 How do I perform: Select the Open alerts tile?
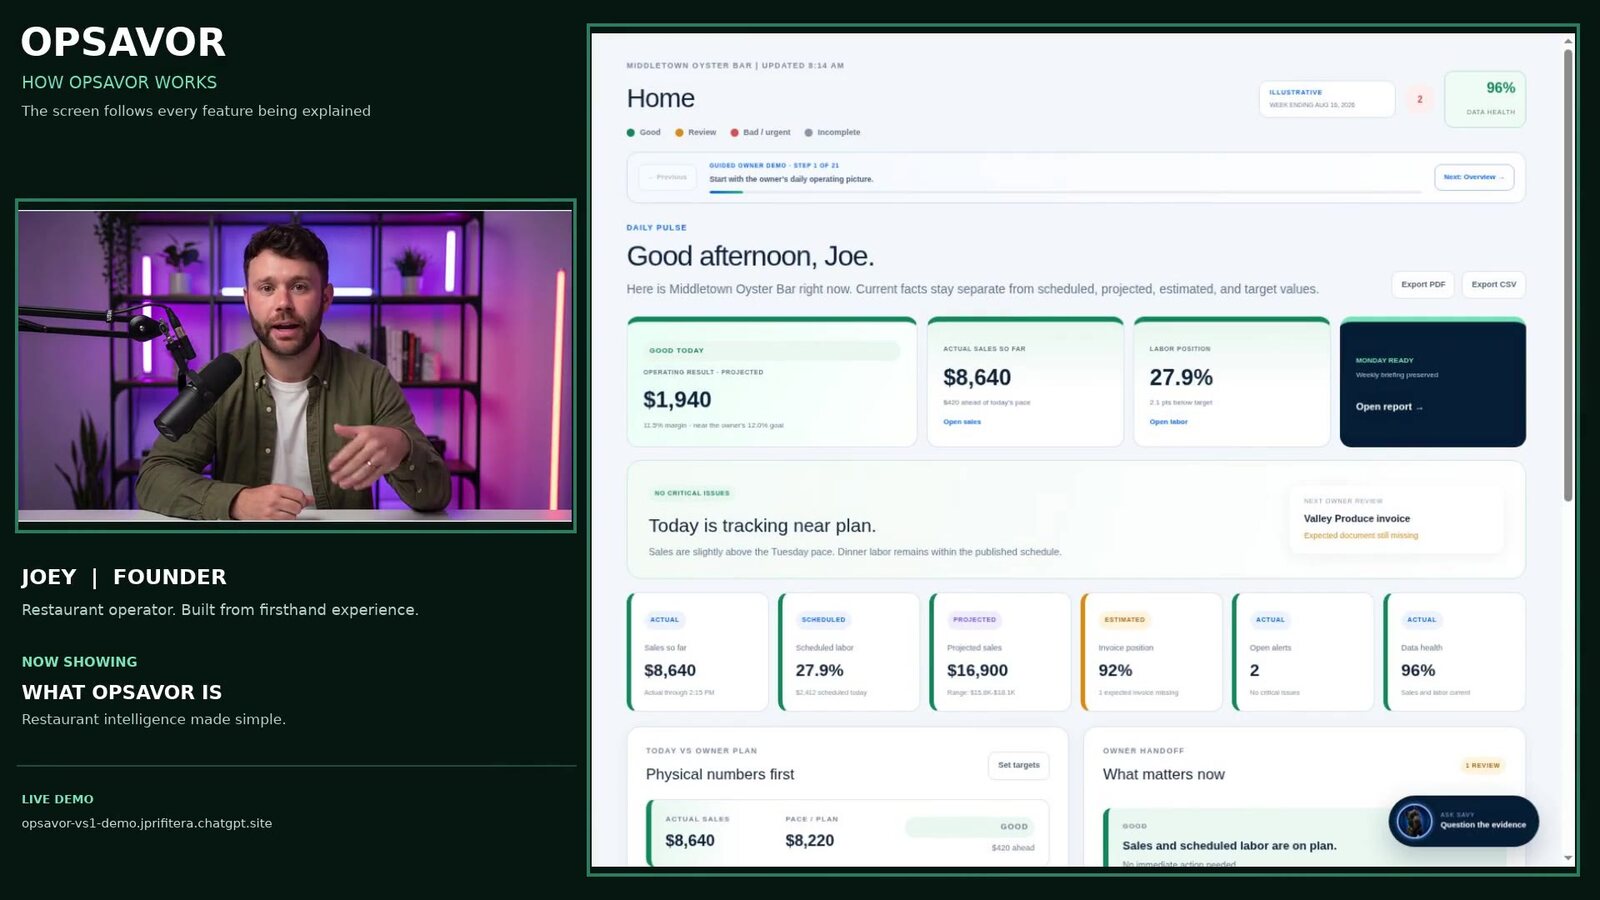pyautogui.click(x=1303, y=652)
